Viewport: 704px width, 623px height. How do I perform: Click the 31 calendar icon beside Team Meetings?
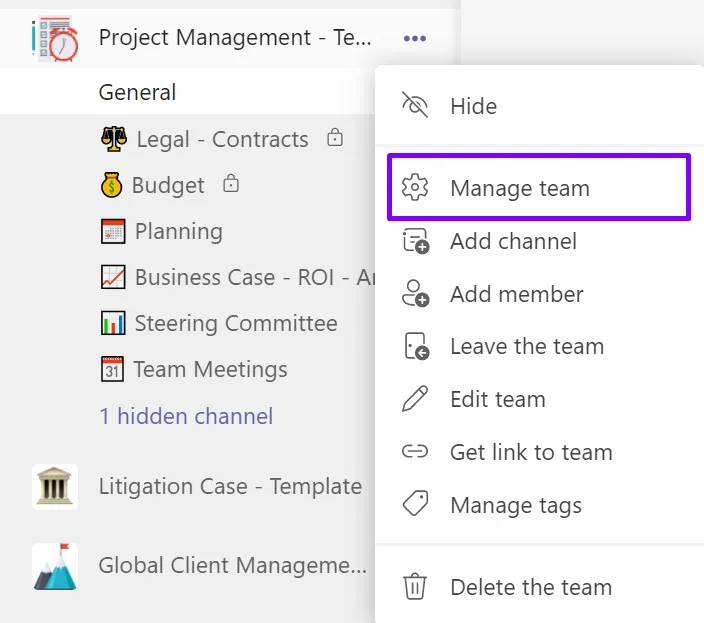point(112,369)
